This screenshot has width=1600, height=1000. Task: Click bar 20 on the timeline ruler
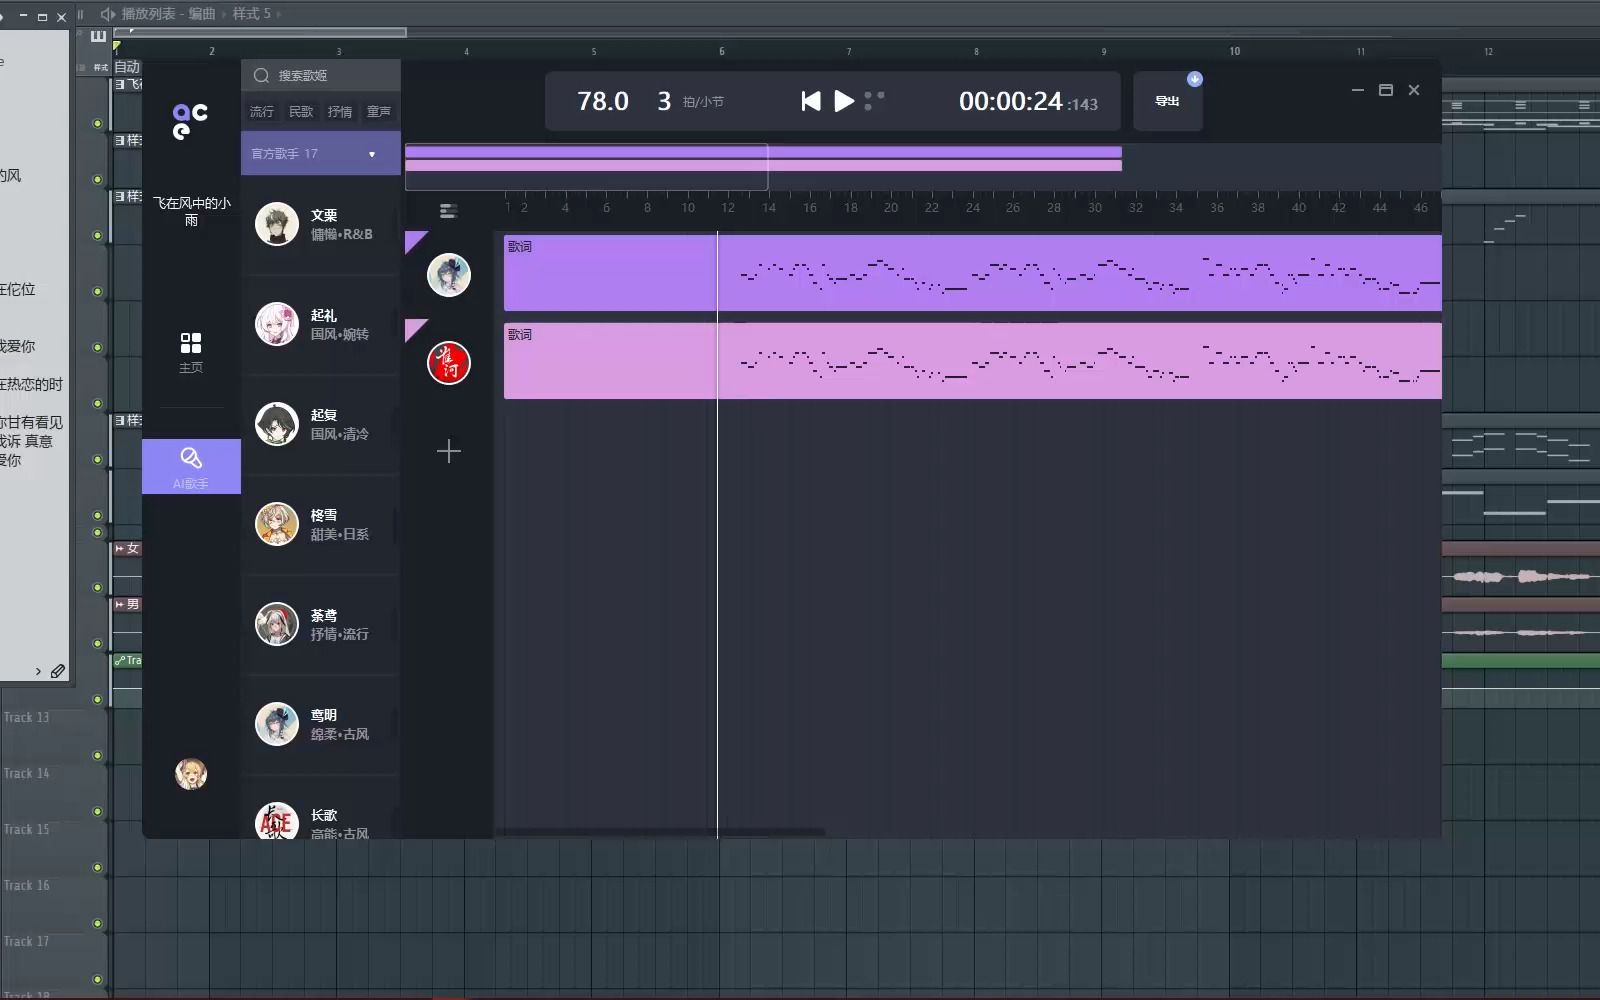(891, 208)
